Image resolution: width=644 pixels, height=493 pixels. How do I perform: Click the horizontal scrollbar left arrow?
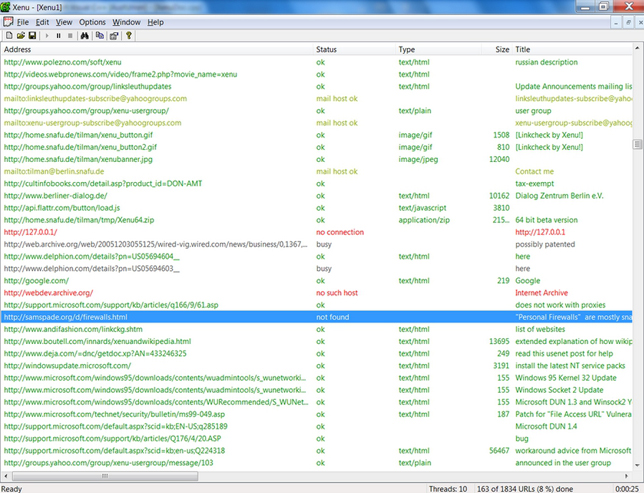pyautogui.click(x=6, y=476)
